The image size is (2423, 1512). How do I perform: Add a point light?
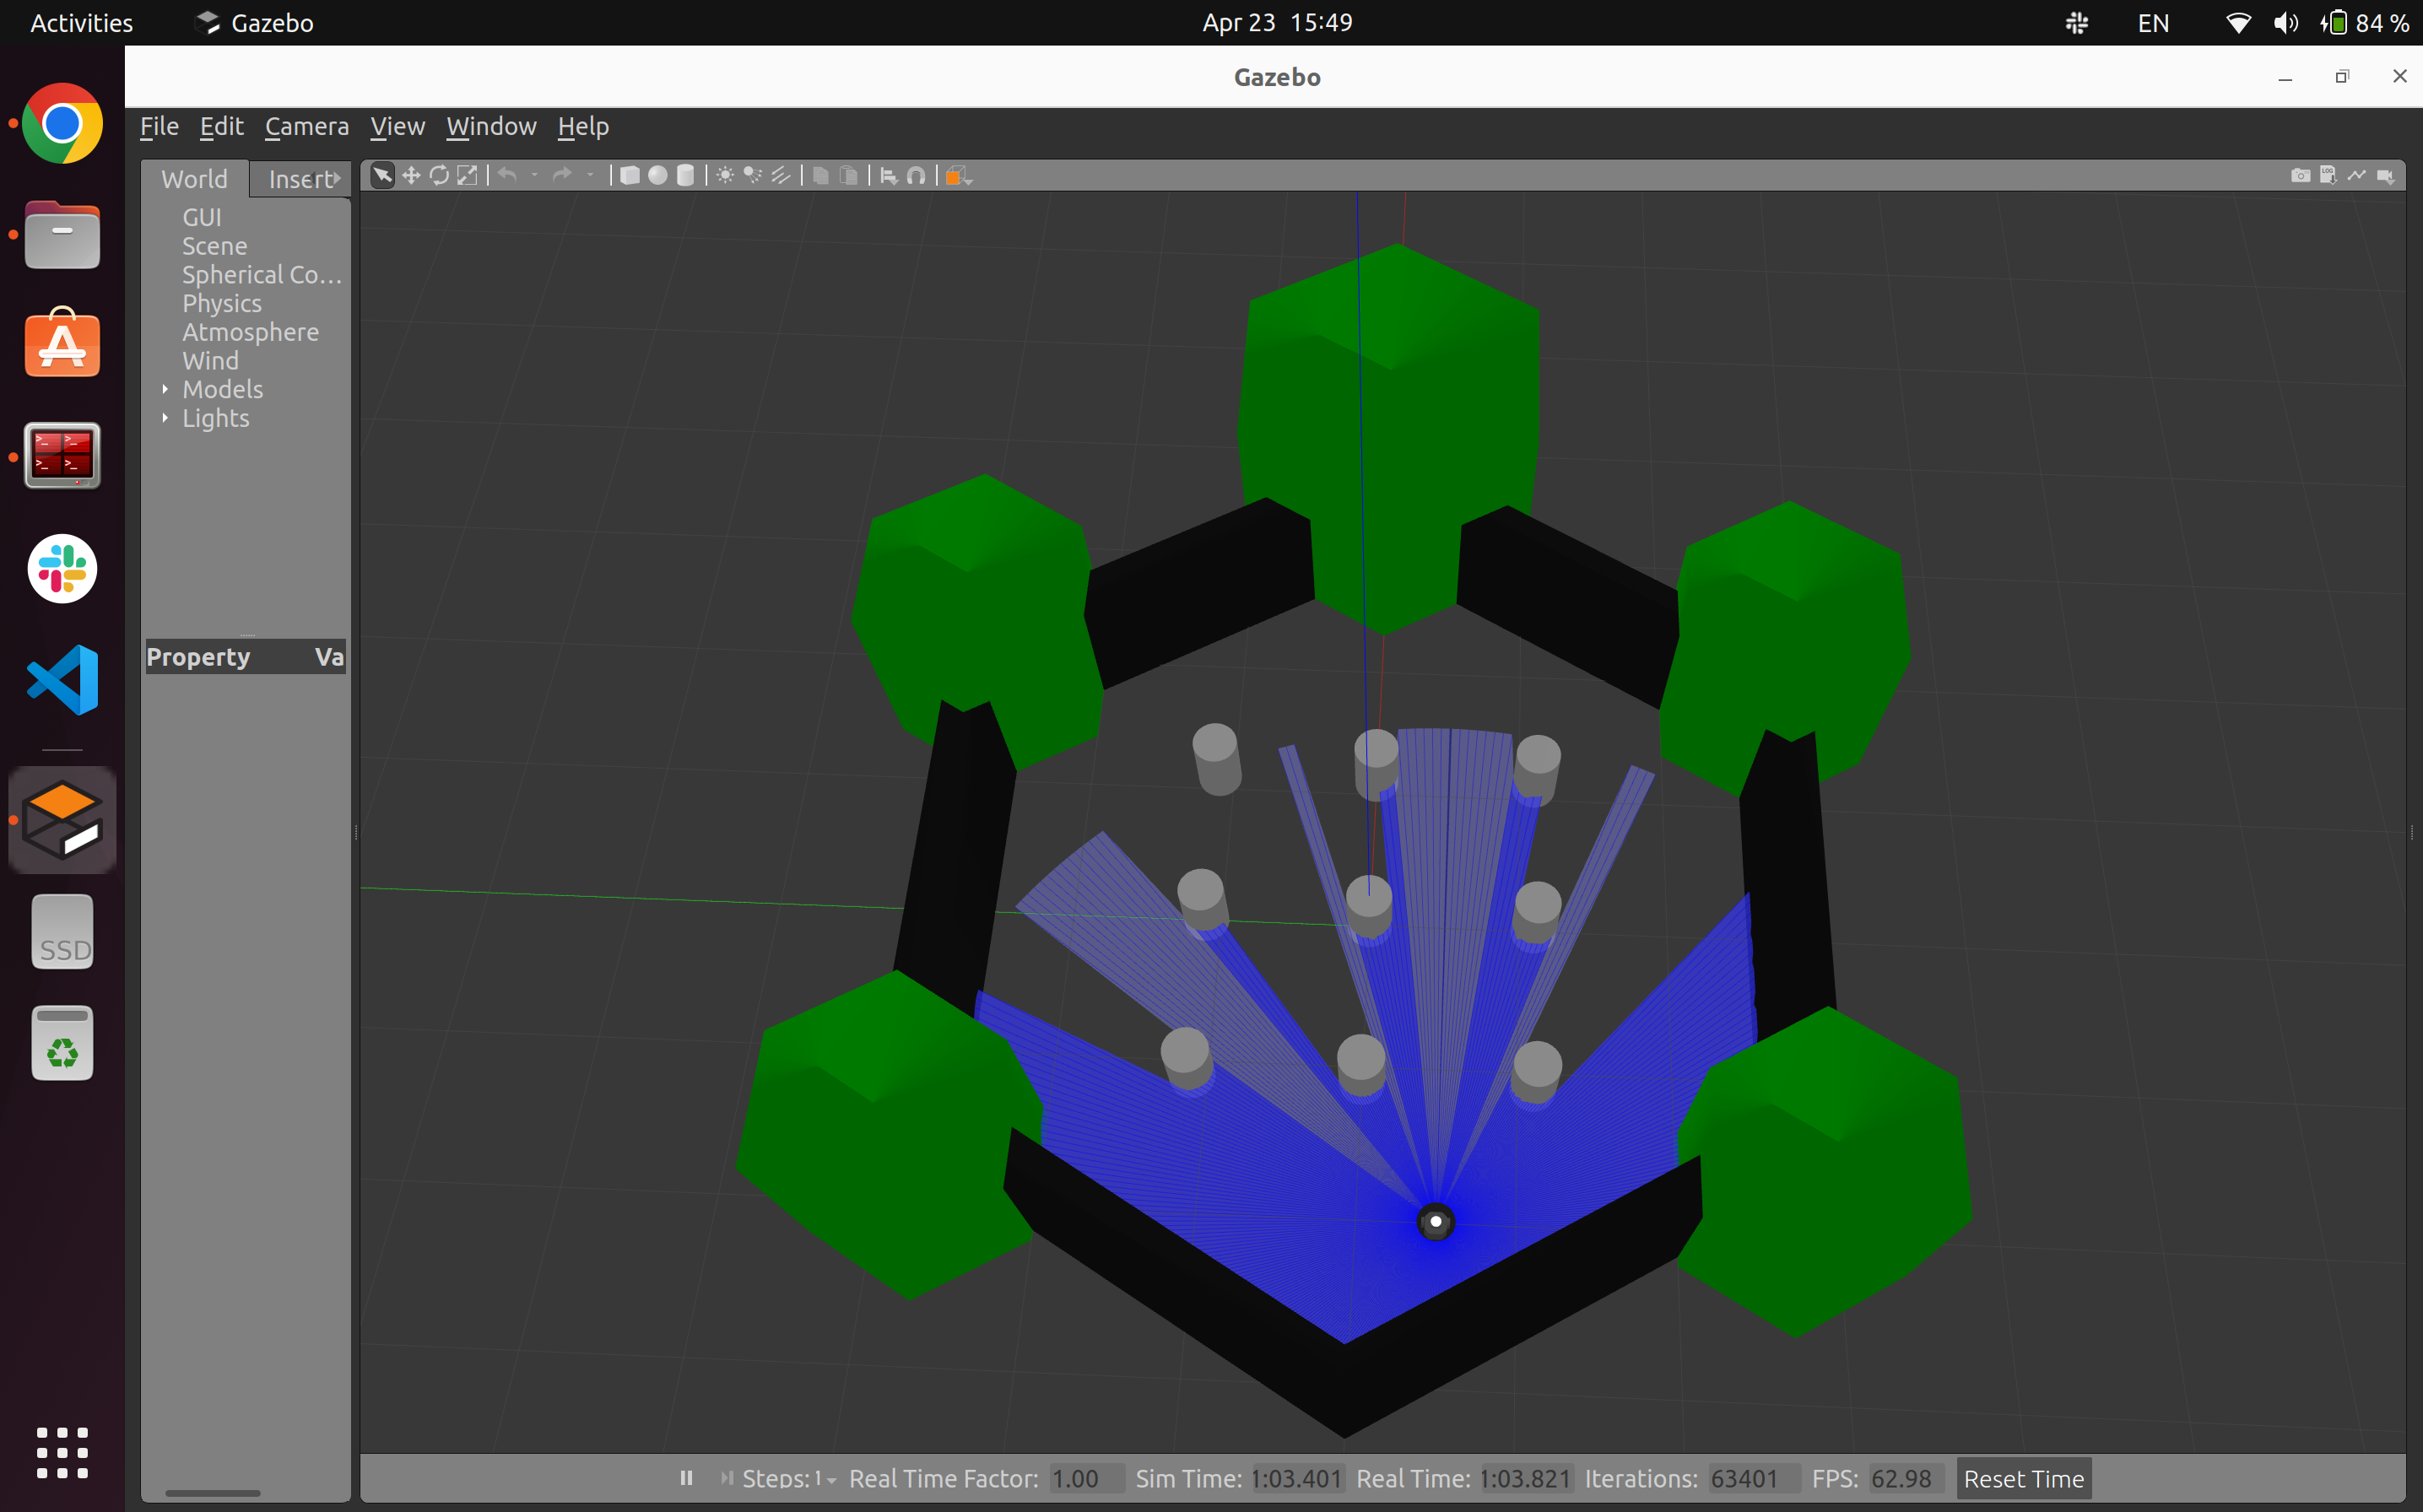[726, 176]
